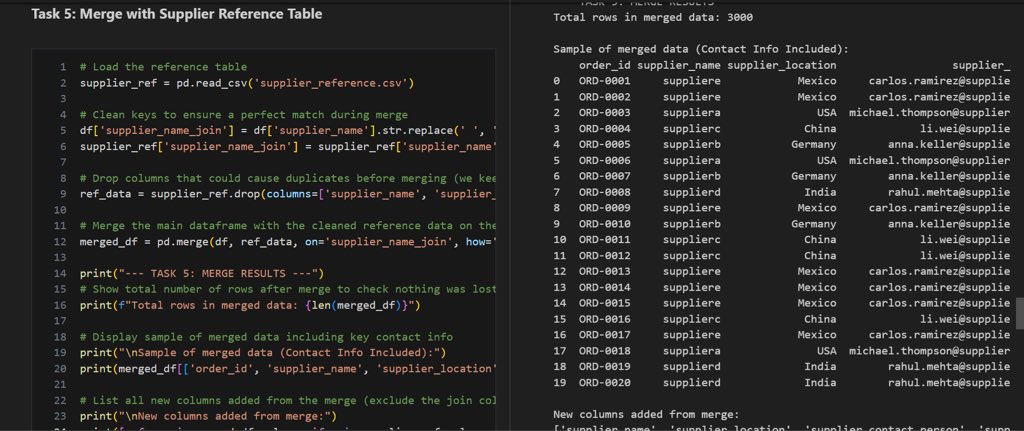Click 'India' in the ORD-0008 row
Screen dimensions: 1024x431
[820, 192]
